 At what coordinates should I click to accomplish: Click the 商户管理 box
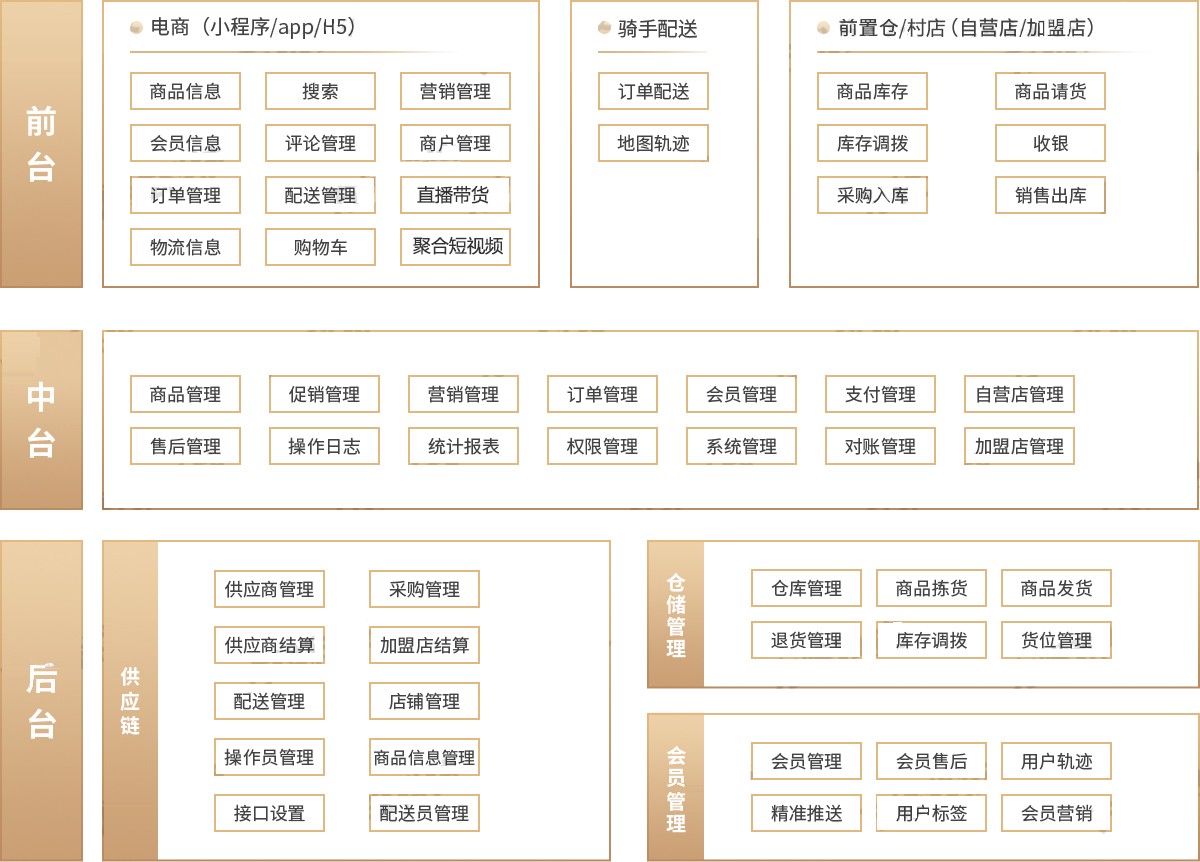click(x=455, y=143)
